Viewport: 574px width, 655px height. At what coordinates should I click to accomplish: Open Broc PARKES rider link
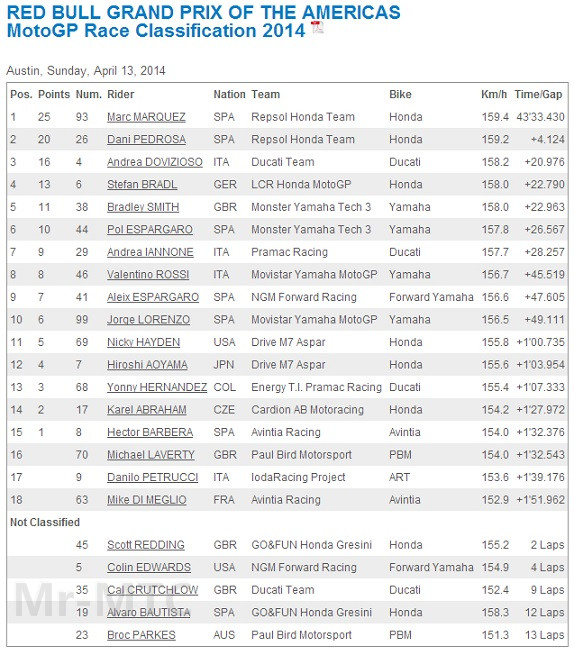[x=141, y=636]
